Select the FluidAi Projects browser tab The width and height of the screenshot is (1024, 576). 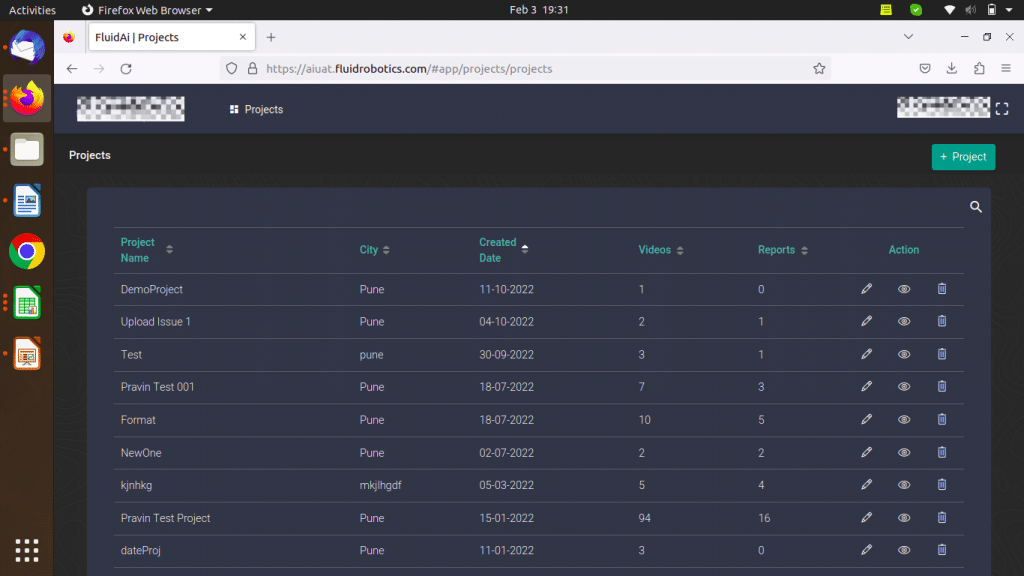click(x=160, y=37)
